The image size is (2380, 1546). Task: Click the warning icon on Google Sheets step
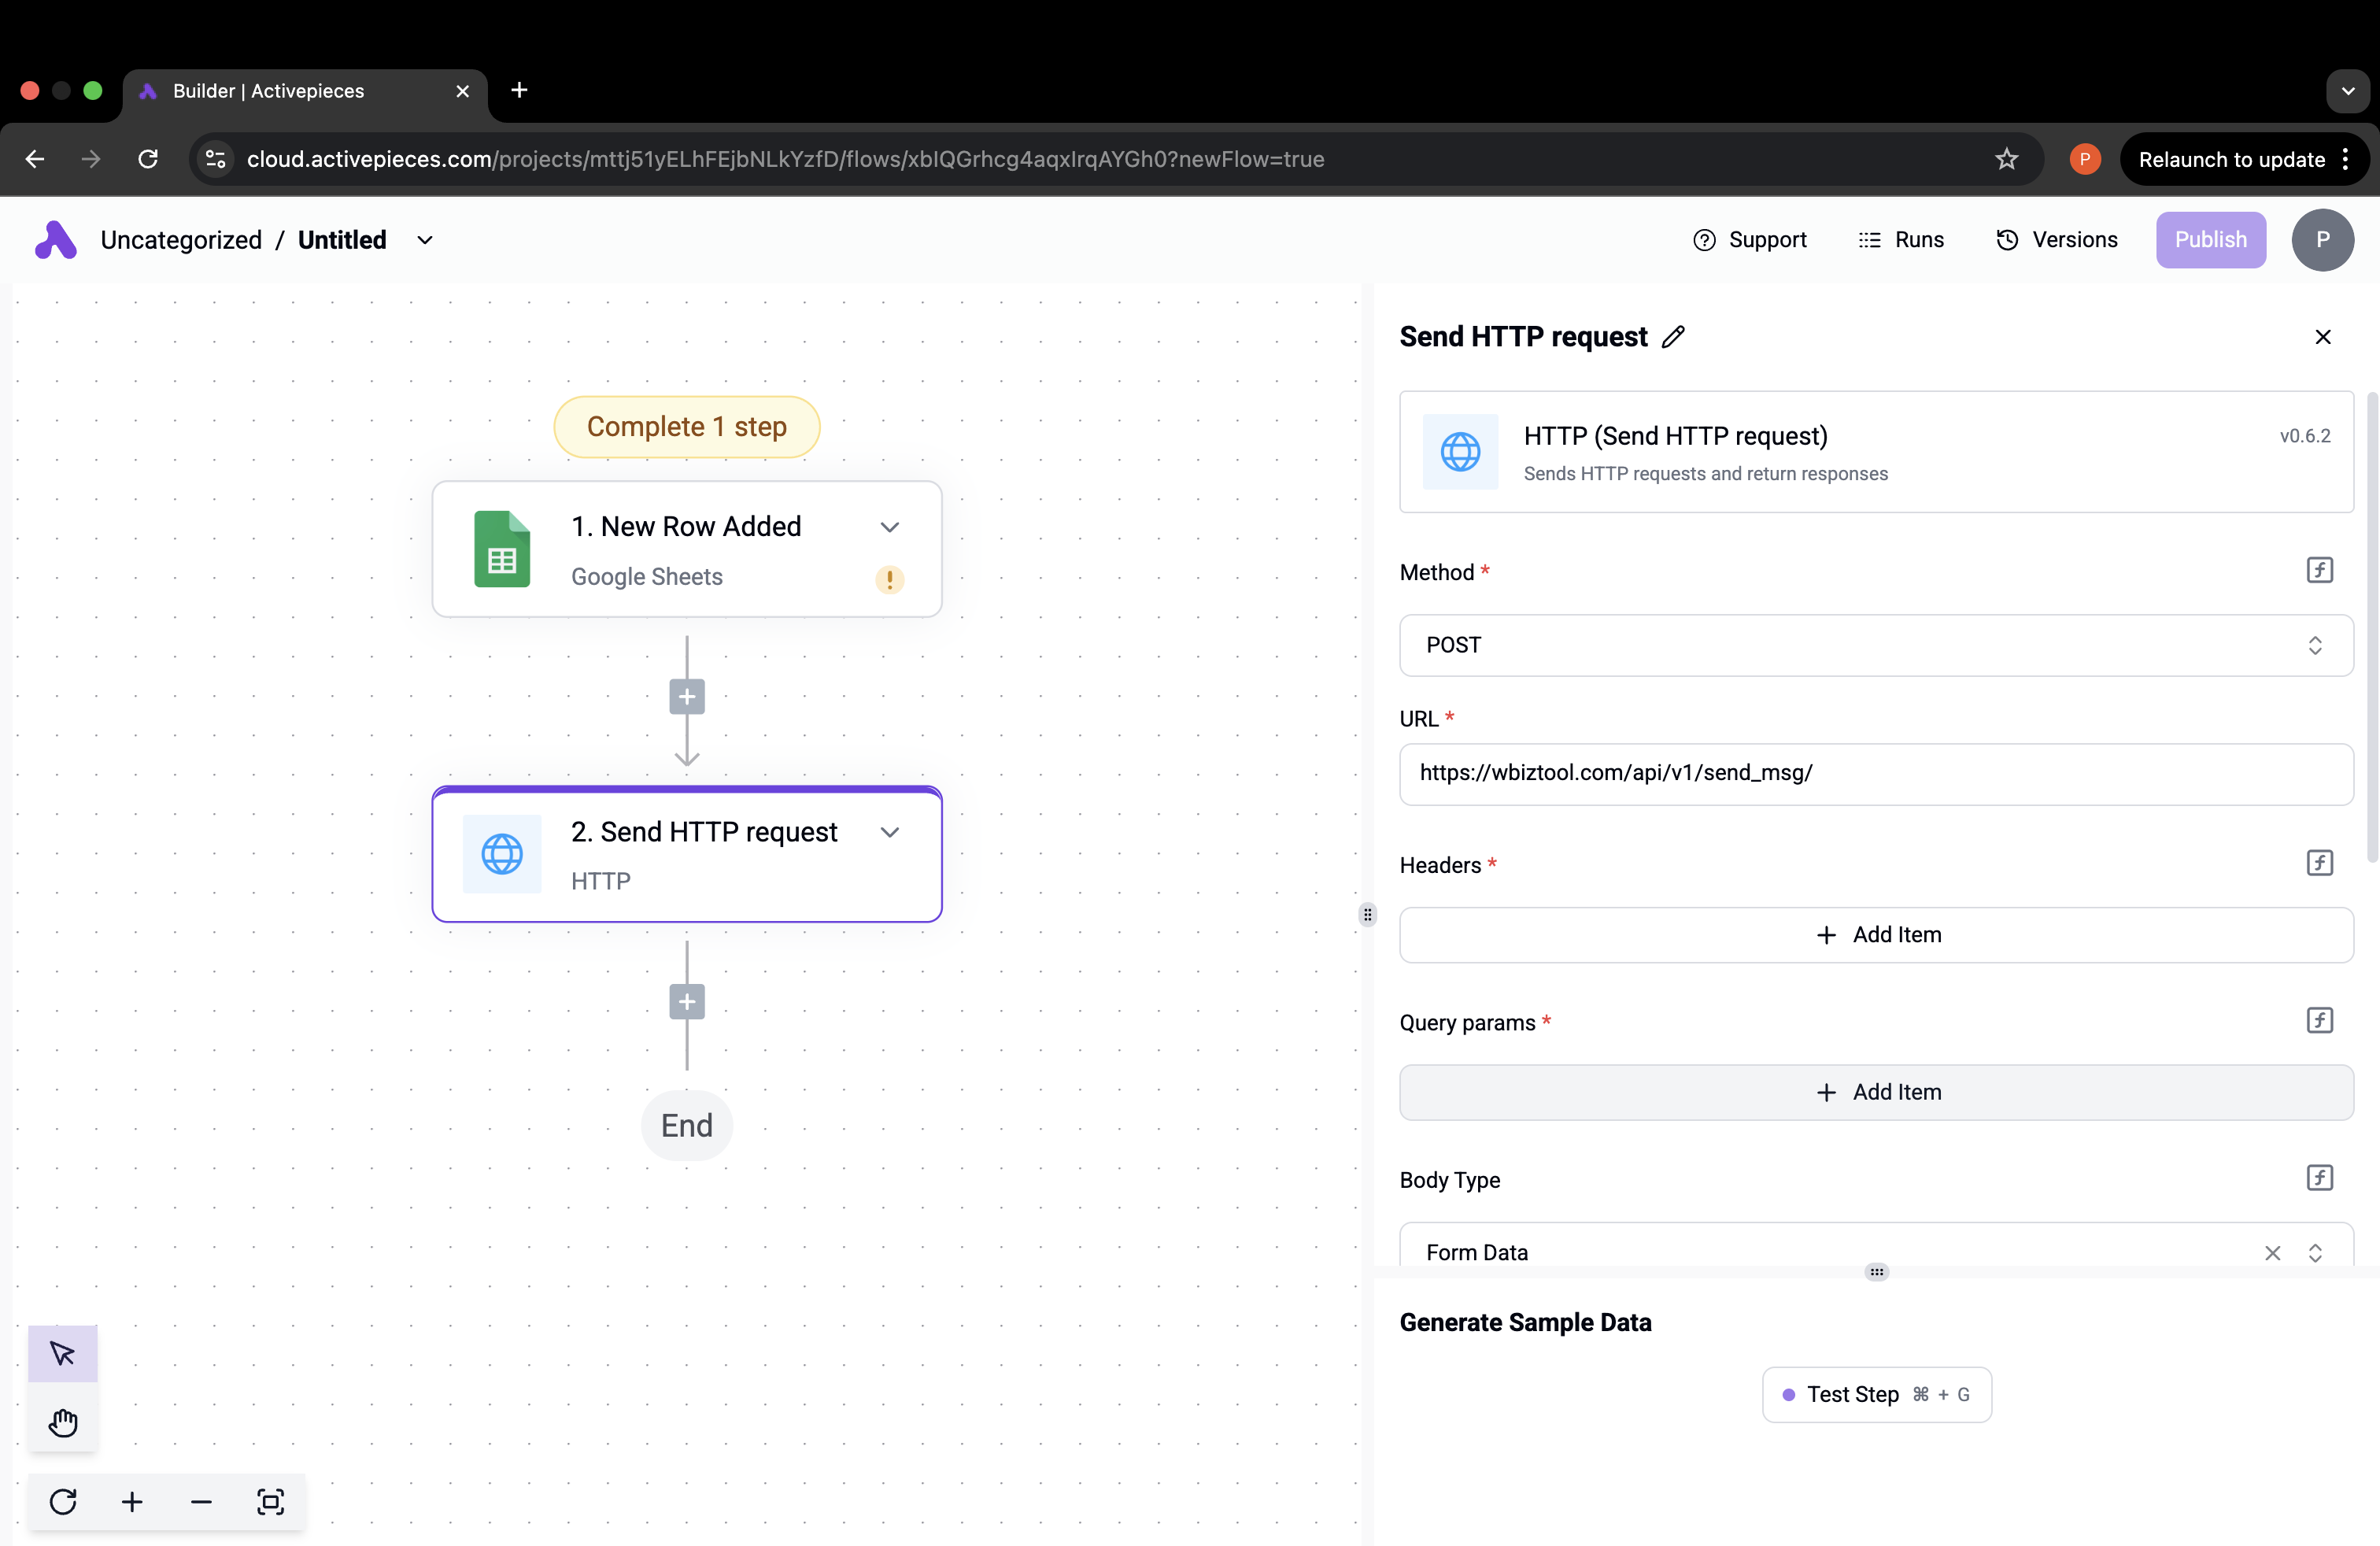coord(889,579)
